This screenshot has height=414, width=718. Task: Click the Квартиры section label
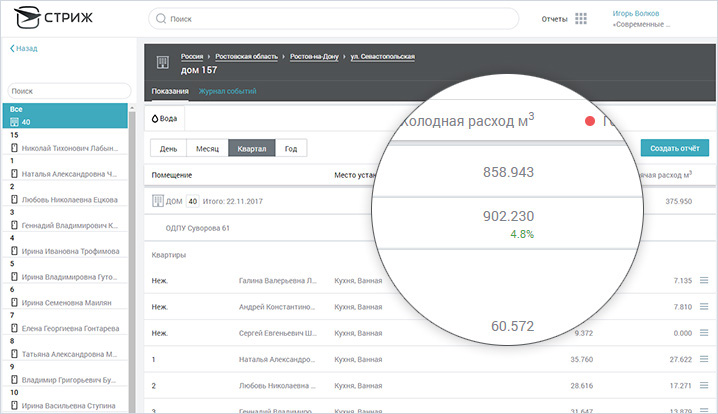pyautogui.click(x=169, y=255)
